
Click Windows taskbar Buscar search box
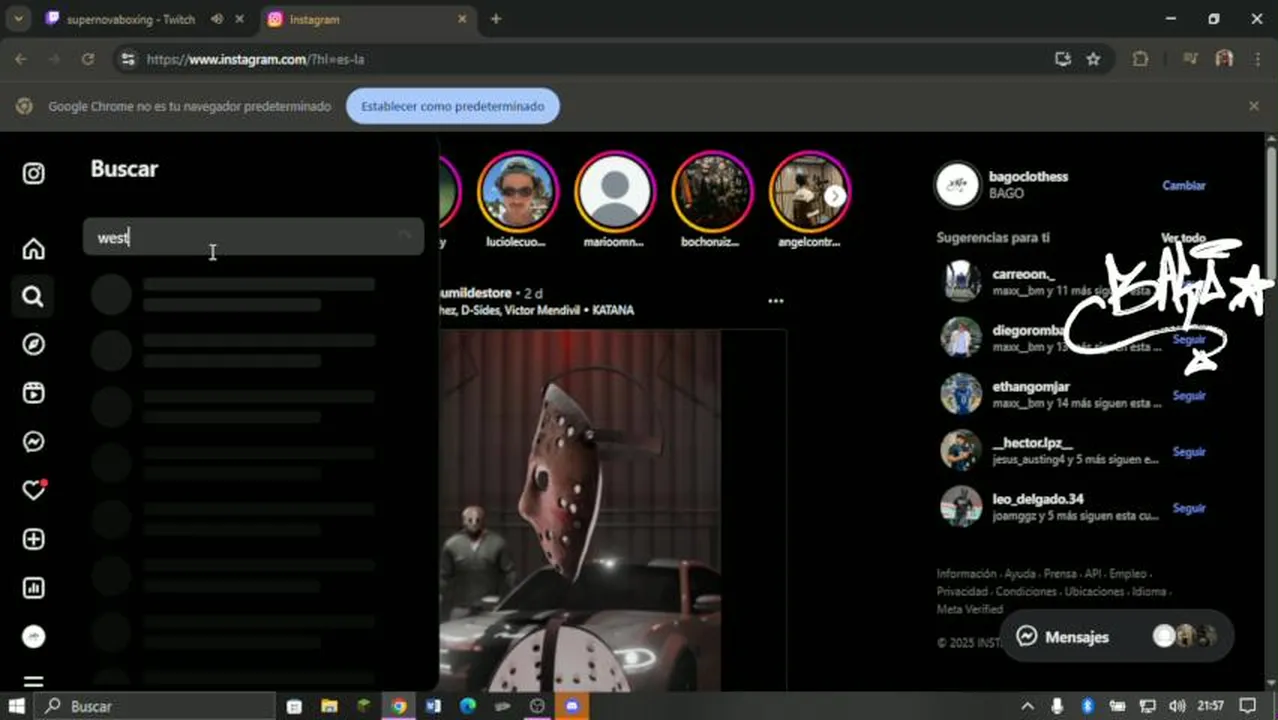155,706
